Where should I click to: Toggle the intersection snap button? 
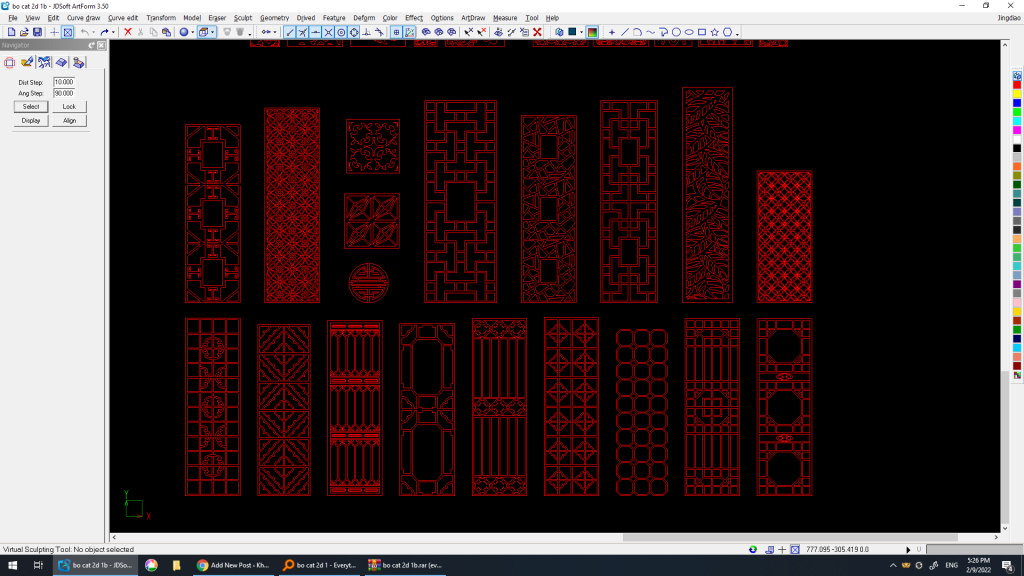[x=328, y=32]
